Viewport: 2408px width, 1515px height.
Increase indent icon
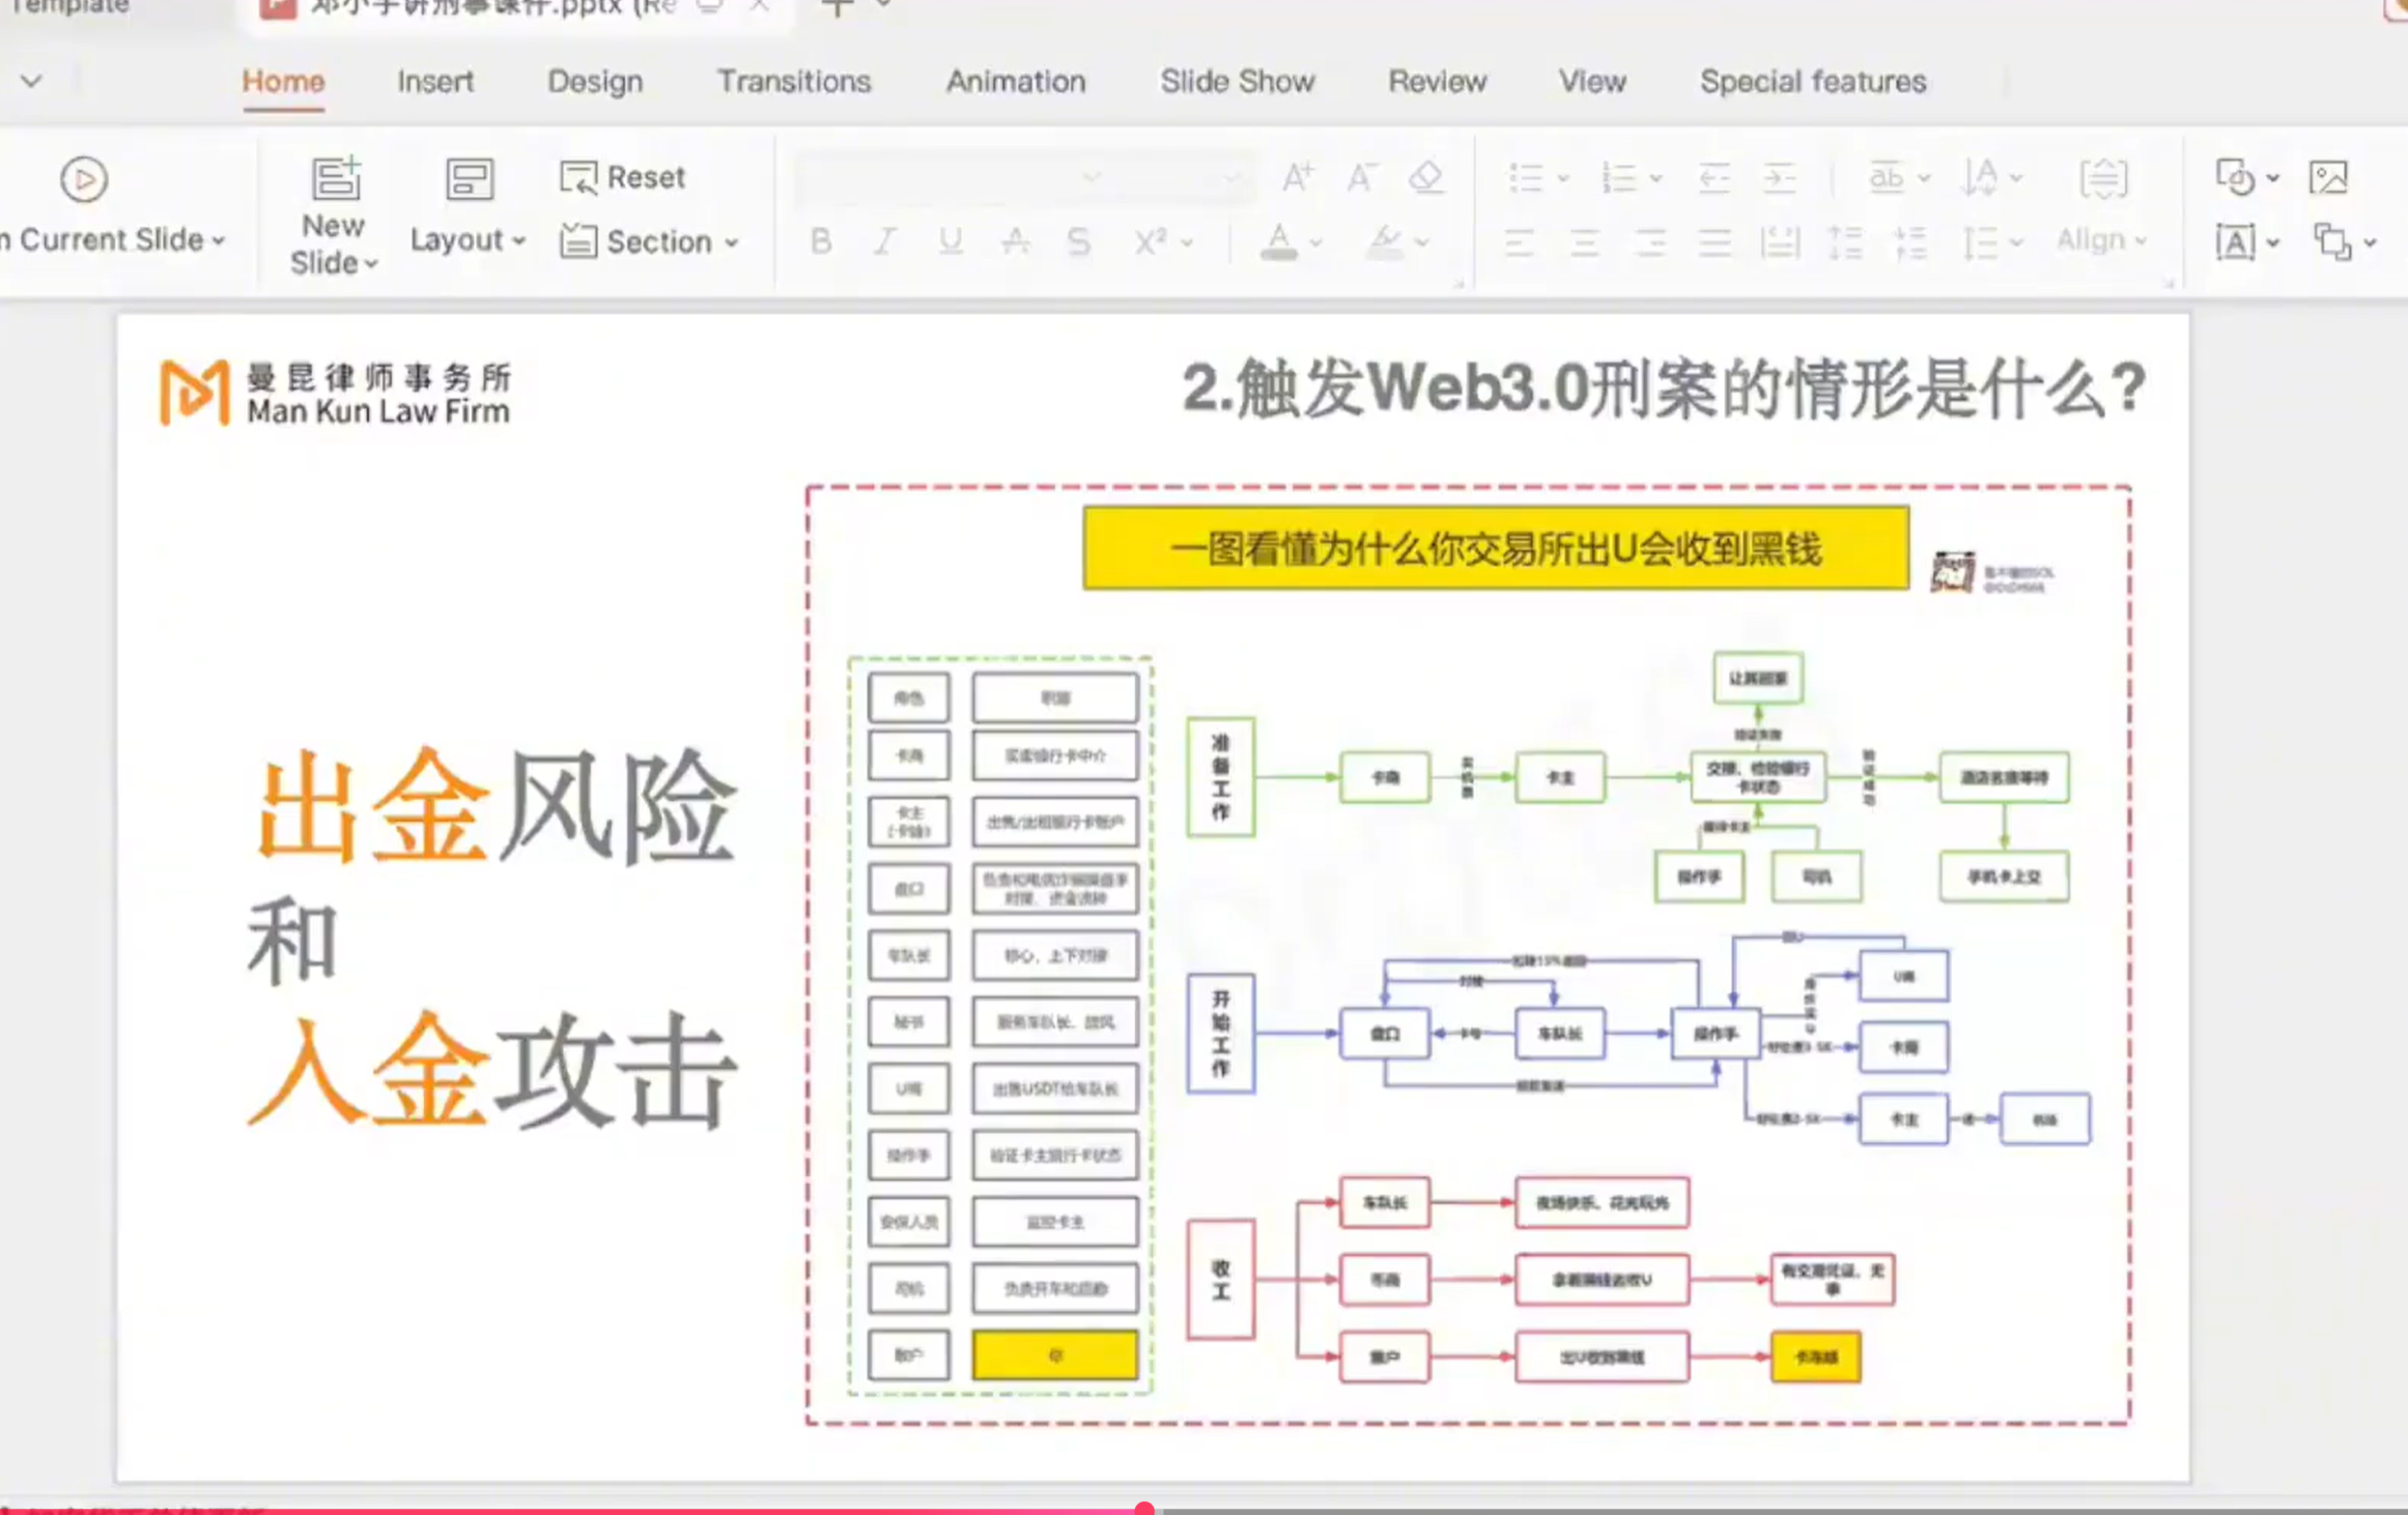click(1780, 178)
